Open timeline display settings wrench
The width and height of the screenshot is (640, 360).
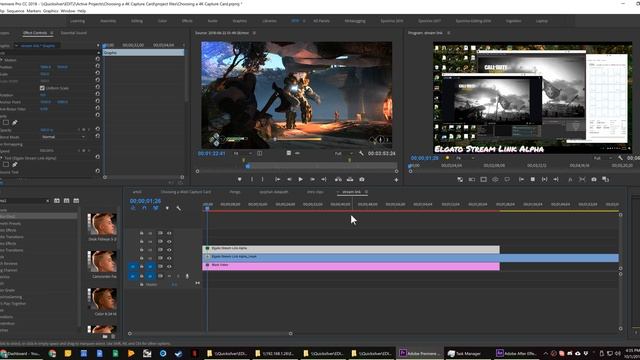click(x=178, y=208)
